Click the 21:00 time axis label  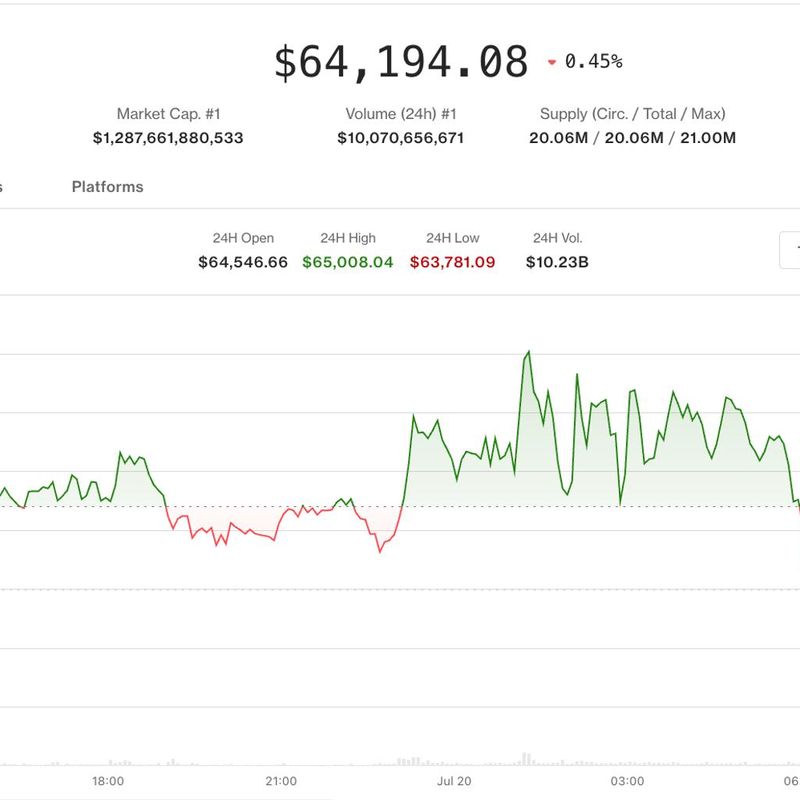281,781
